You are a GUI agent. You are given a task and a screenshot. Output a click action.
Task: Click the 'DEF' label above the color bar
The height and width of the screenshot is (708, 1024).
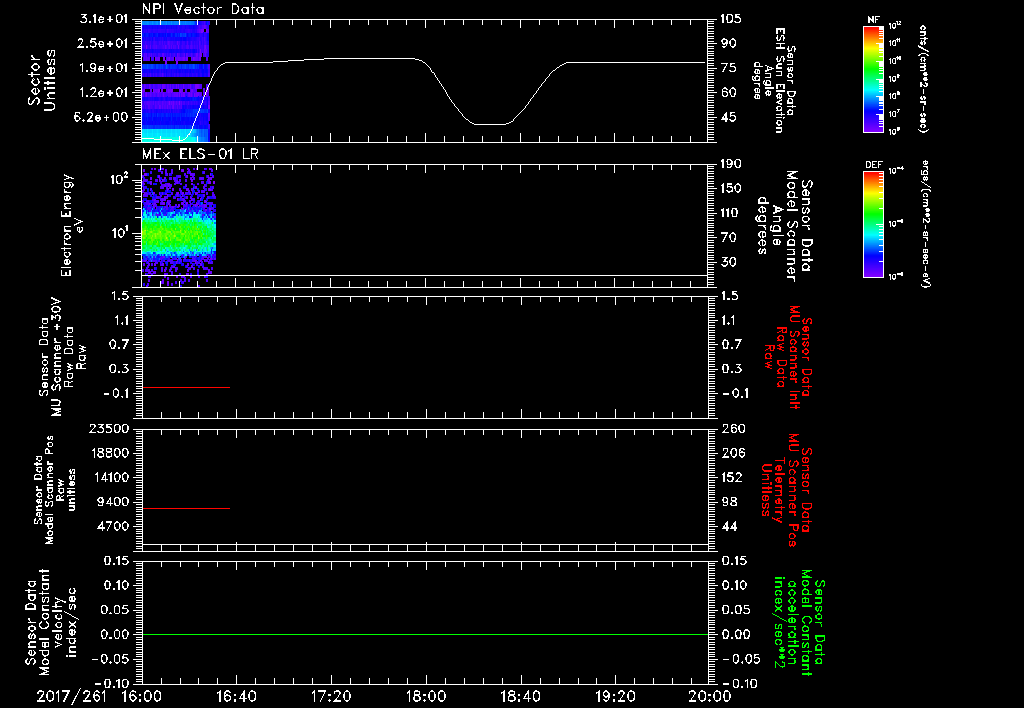point(873,165)
